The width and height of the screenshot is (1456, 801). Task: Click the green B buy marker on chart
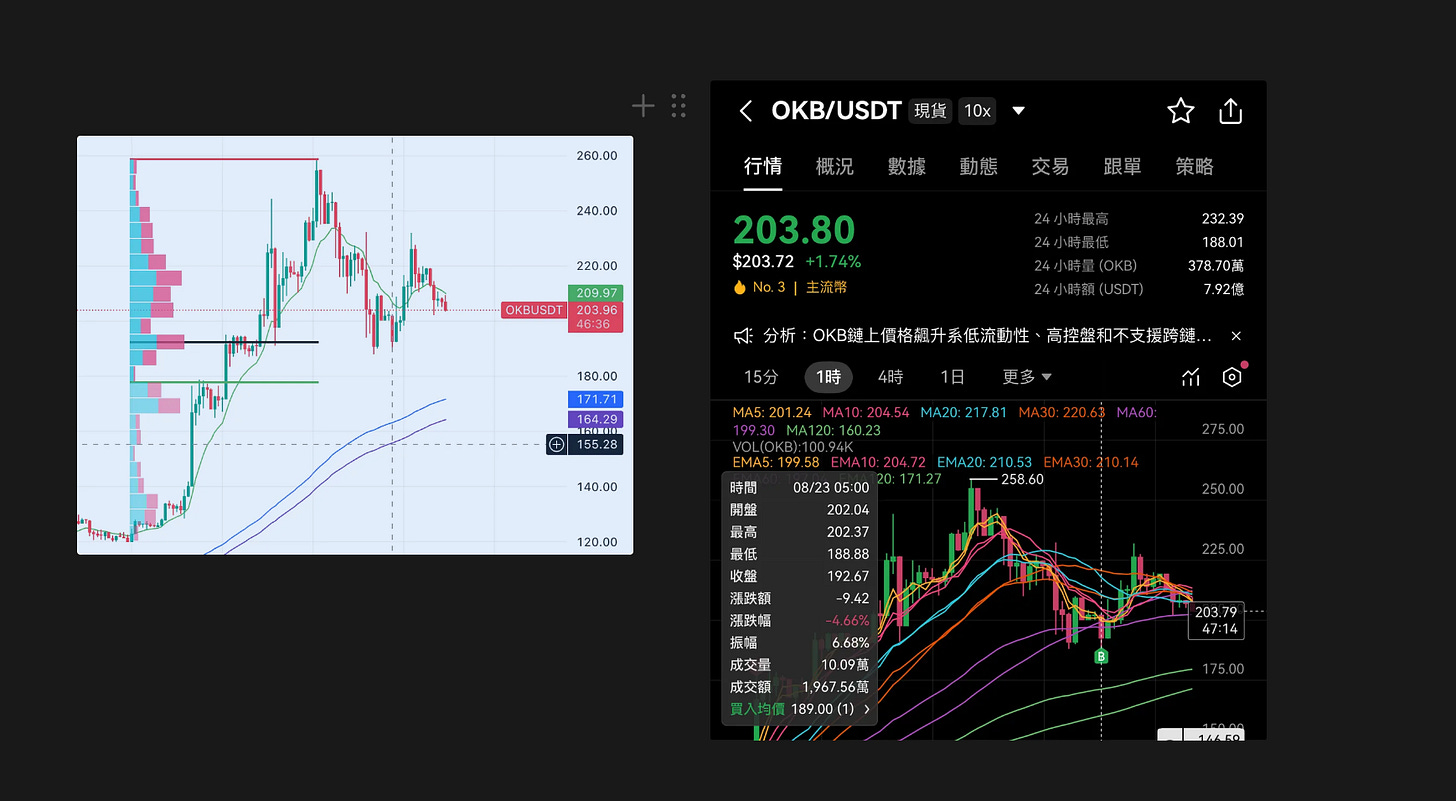click(x=1101, y=656)
